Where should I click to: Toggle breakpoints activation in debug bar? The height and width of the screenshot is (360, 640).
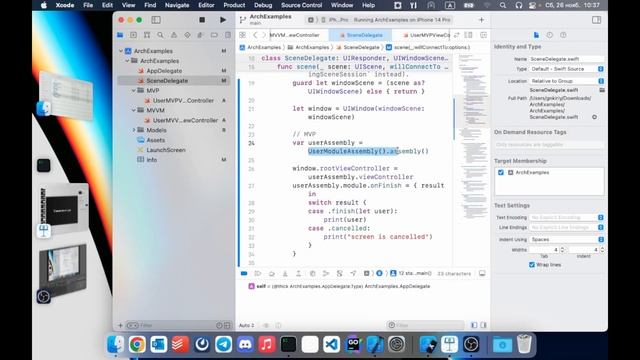244,273
